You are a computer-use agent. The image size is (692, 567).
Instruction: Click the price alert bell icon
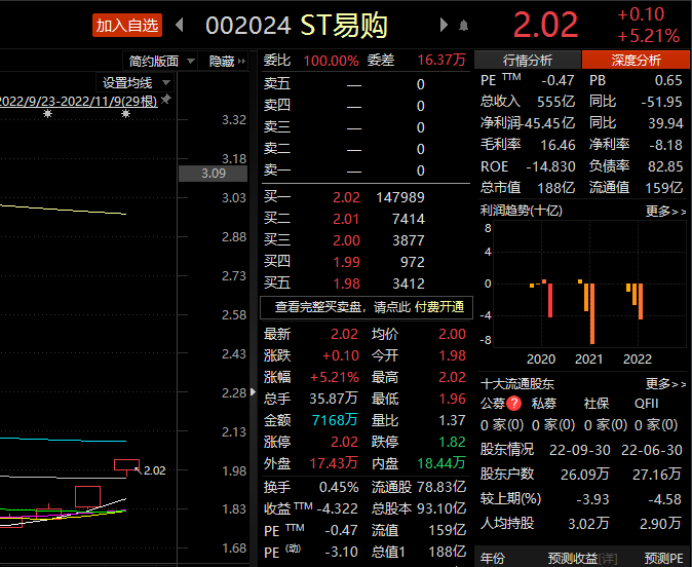coord(463,25)
